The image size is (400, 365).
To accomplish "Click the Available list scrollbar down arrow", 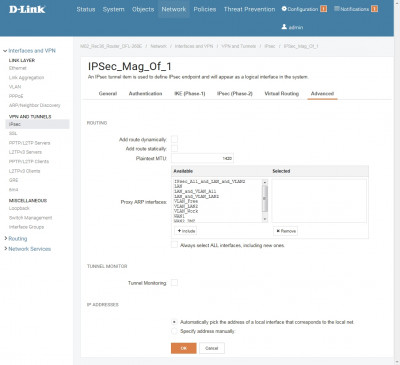I will pyautogui.click(x=265, y=219).
